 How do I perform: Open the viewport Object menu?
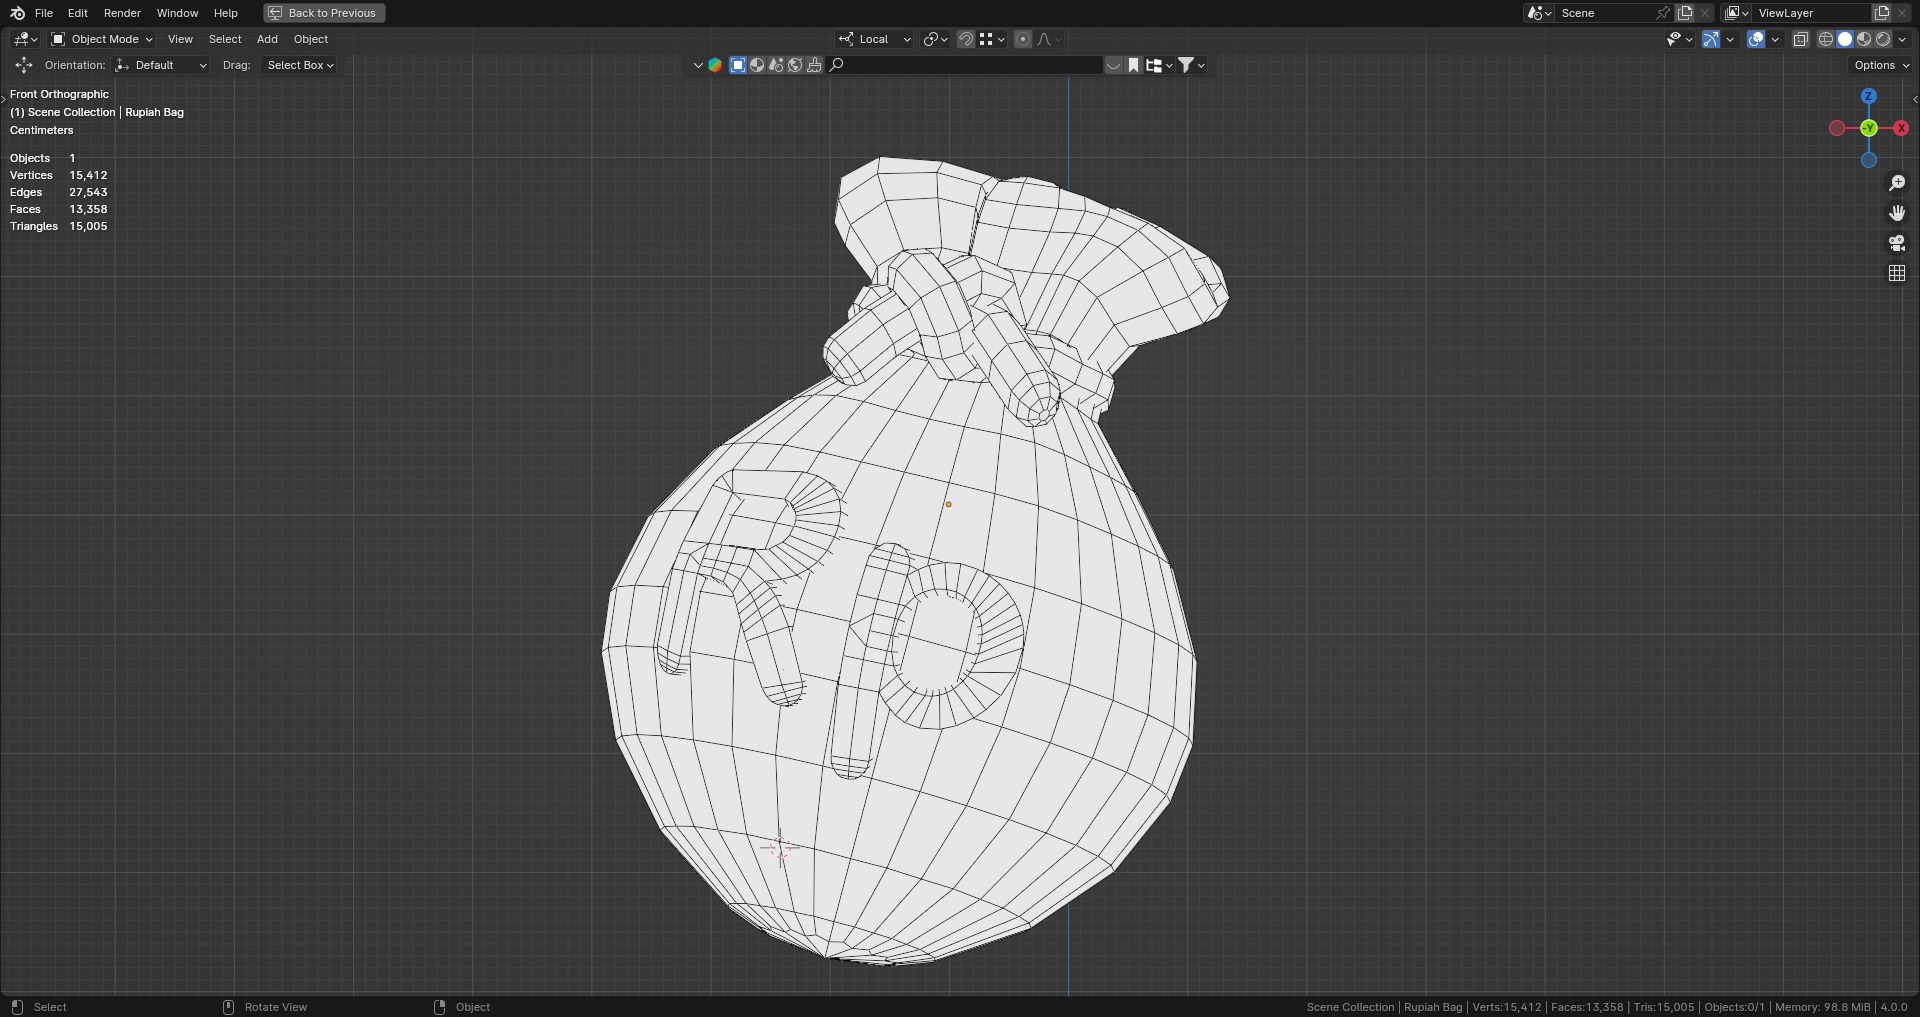(x=311, y=39)
